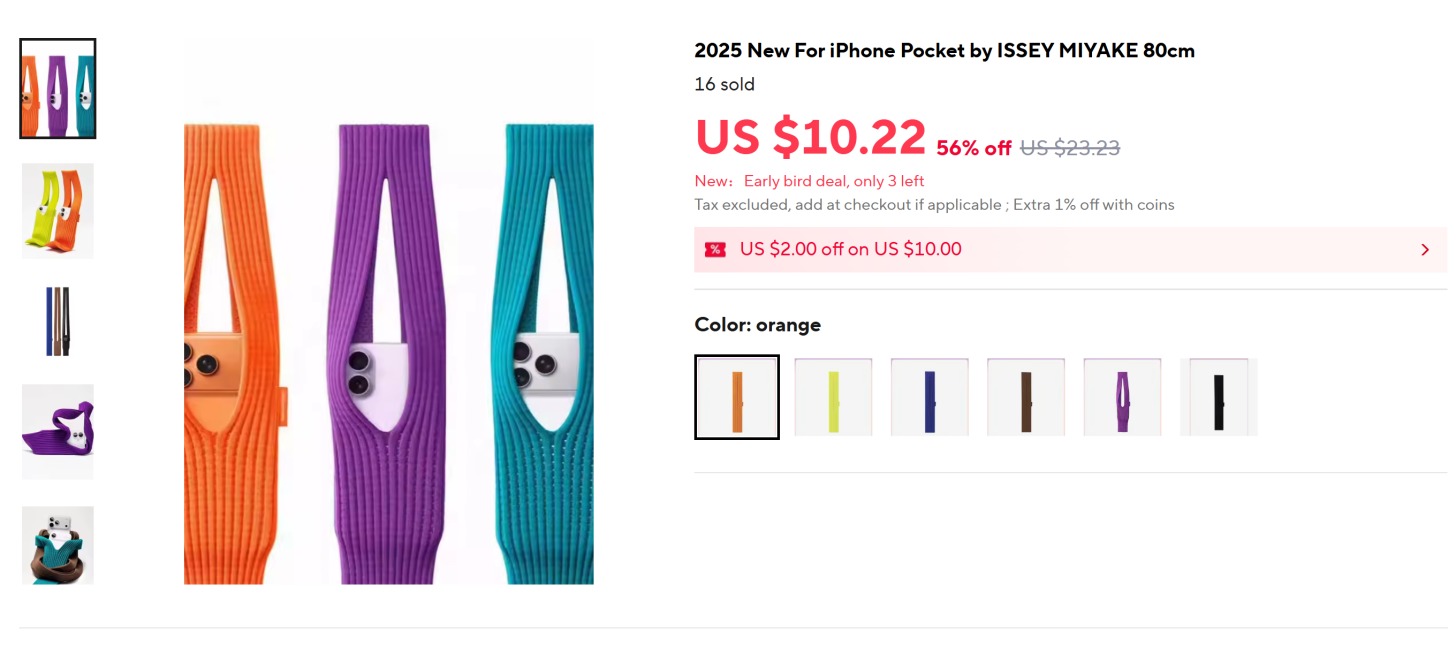Open the teal strap holding a phone thumbnail

[x=57, y=543]
